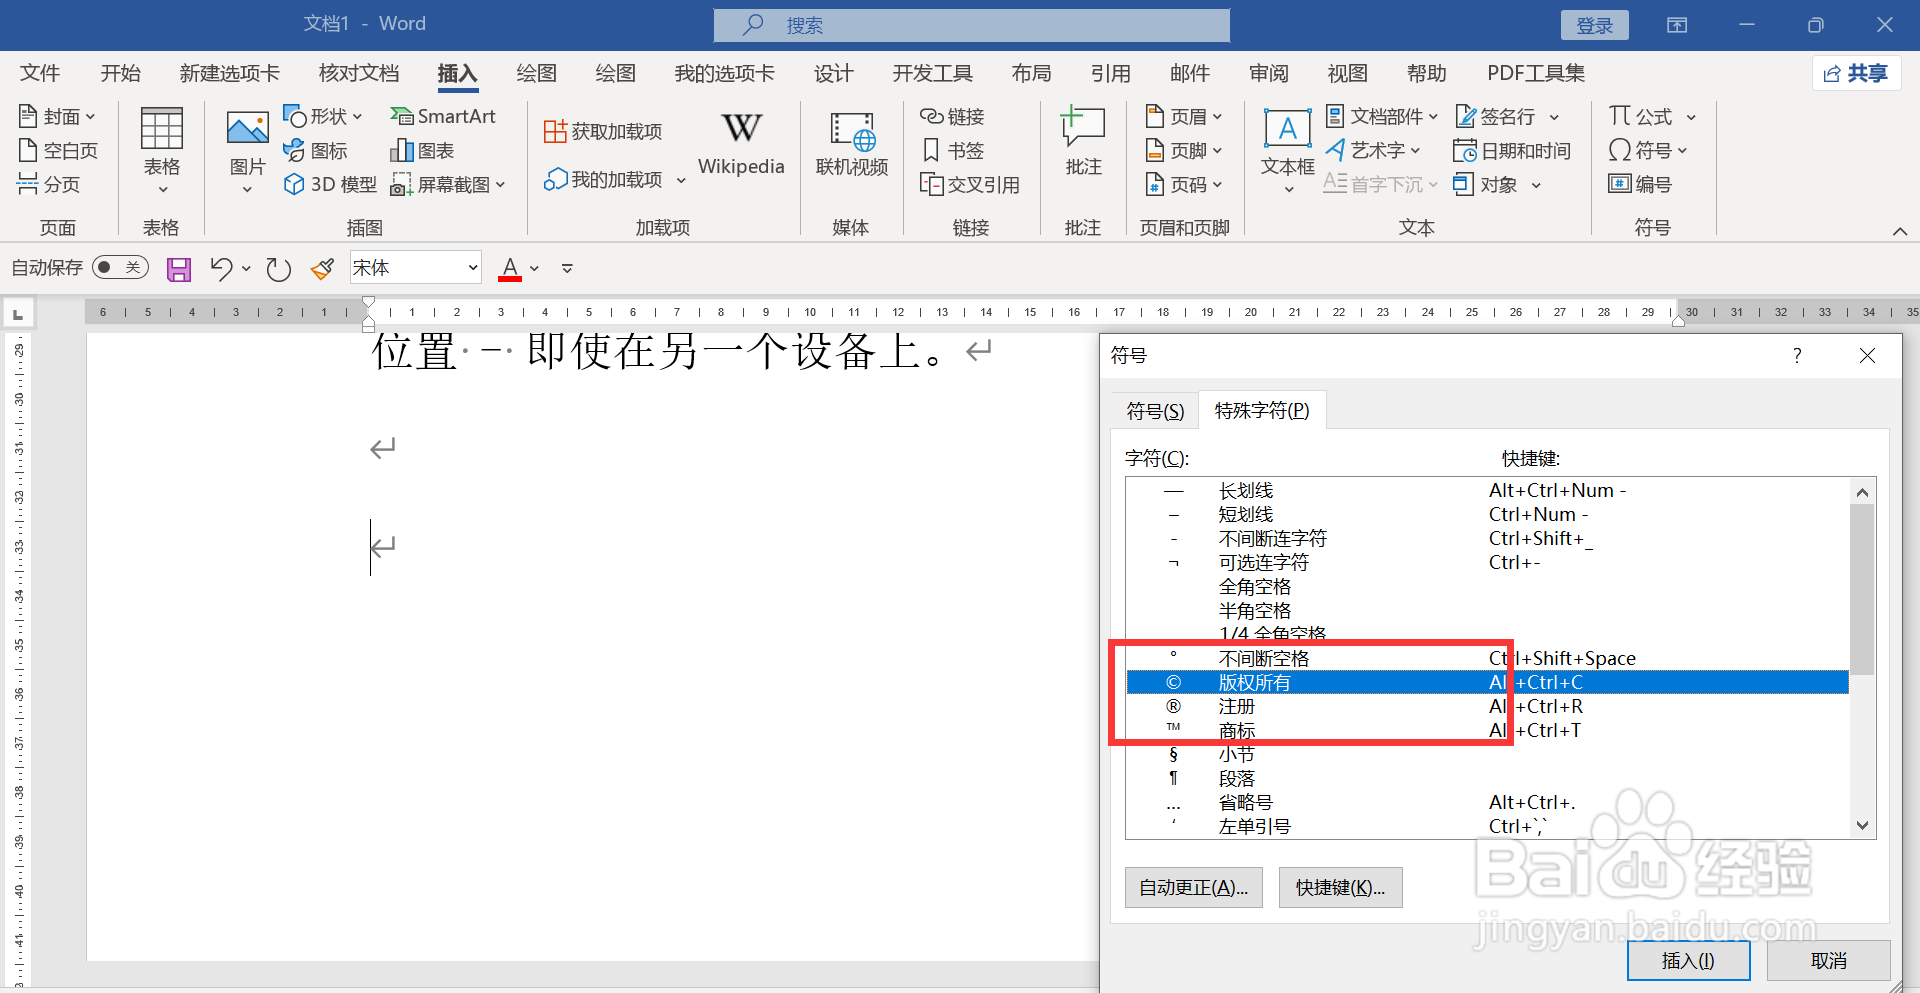Open the File (文件) menu
The height and width of the screenshot is (993, 1920).
[x=40, y=73]
